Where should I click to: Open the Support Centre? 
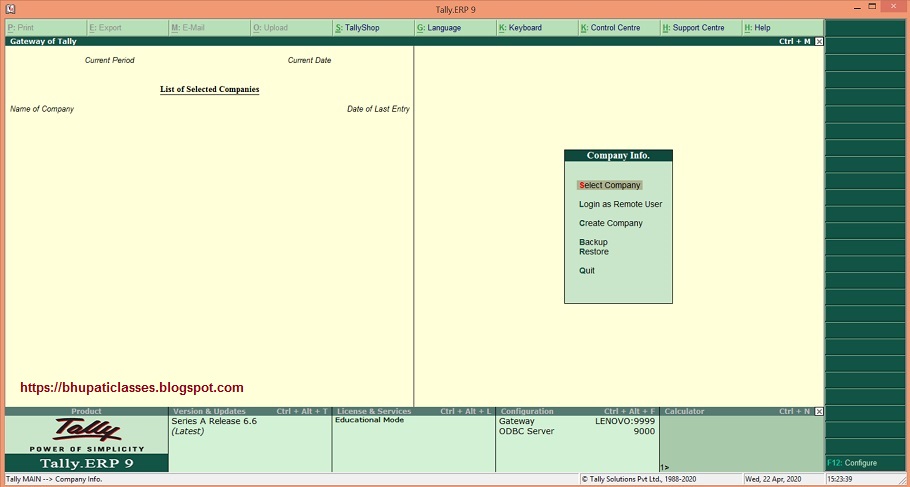pos(700,27)
